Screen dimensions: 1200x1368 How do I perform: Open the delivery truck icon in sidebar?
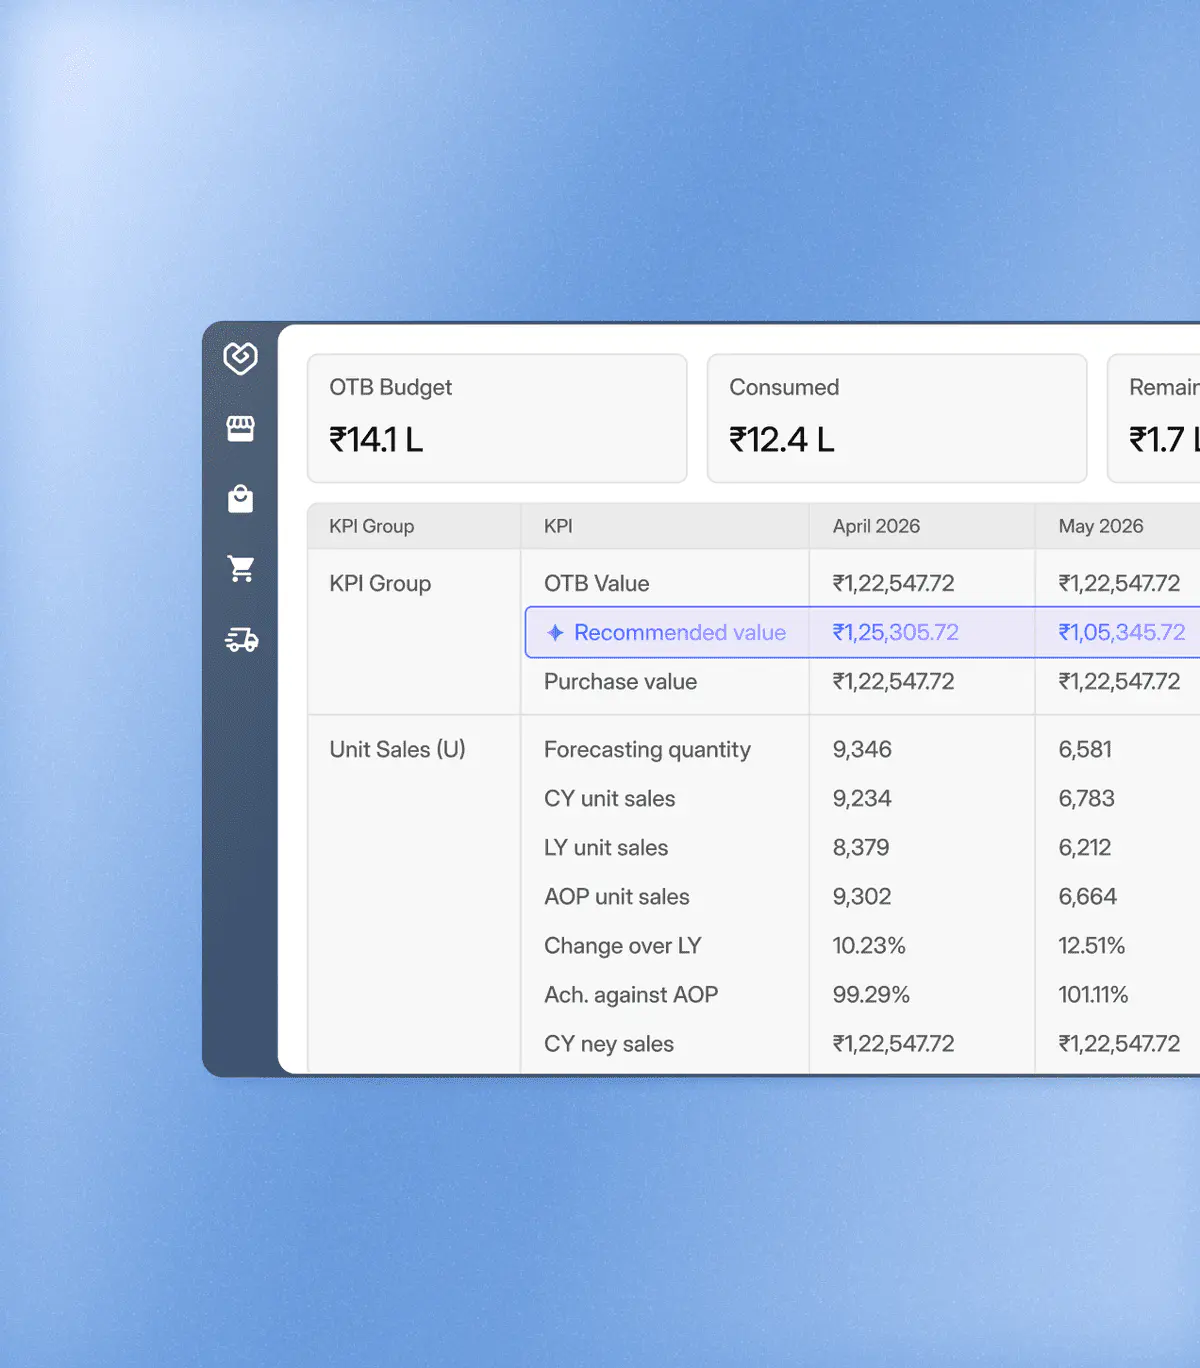click(241, 640)
